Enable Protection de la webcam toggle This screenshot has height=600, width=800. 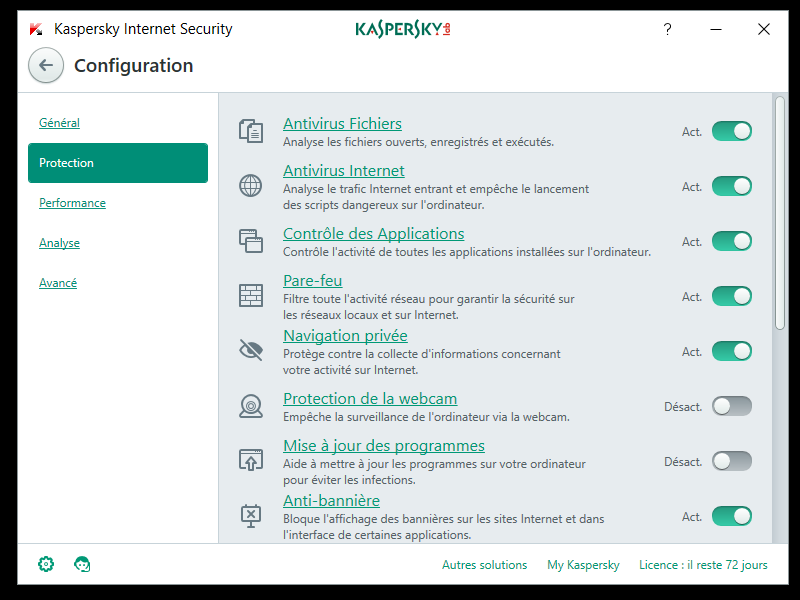click(x=732, y=406)
